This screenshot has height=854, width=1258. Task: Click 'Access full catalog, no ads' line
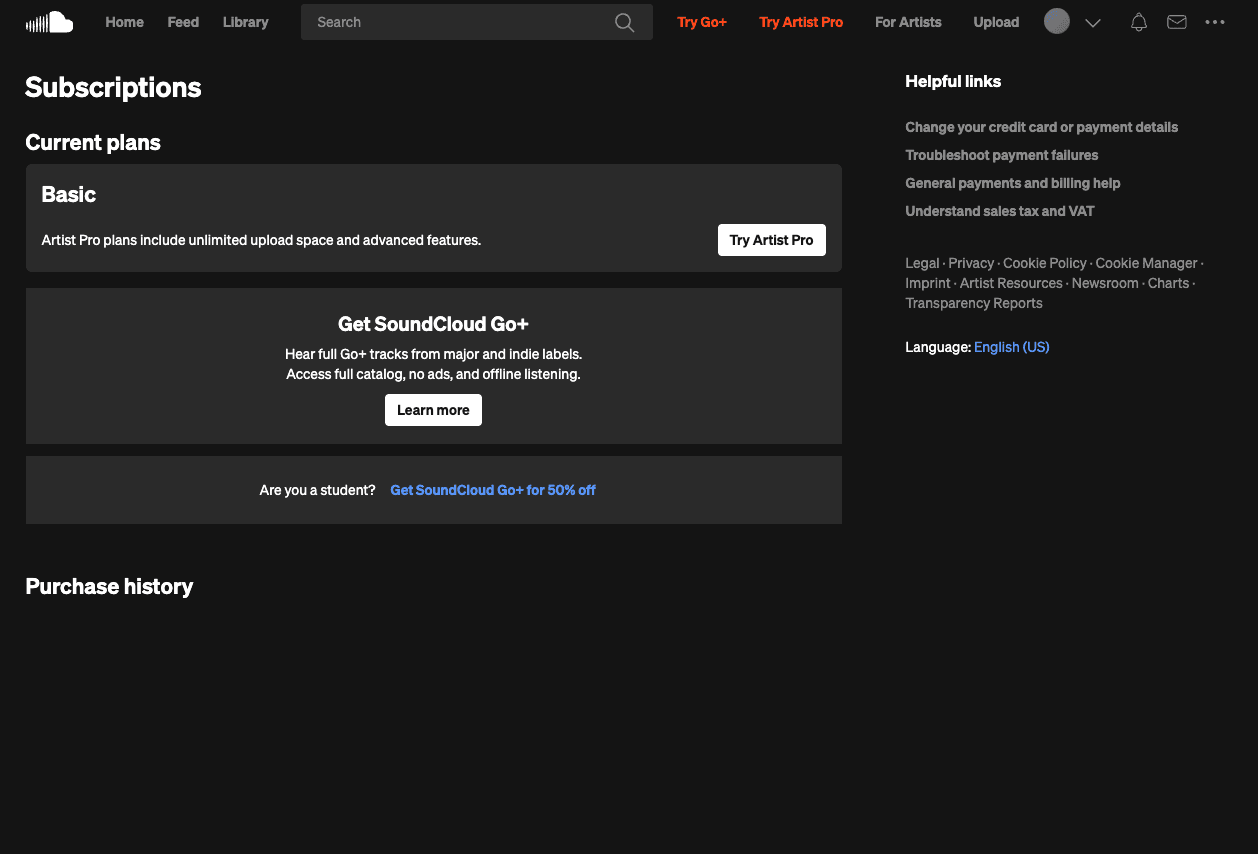tap(433, 374)
